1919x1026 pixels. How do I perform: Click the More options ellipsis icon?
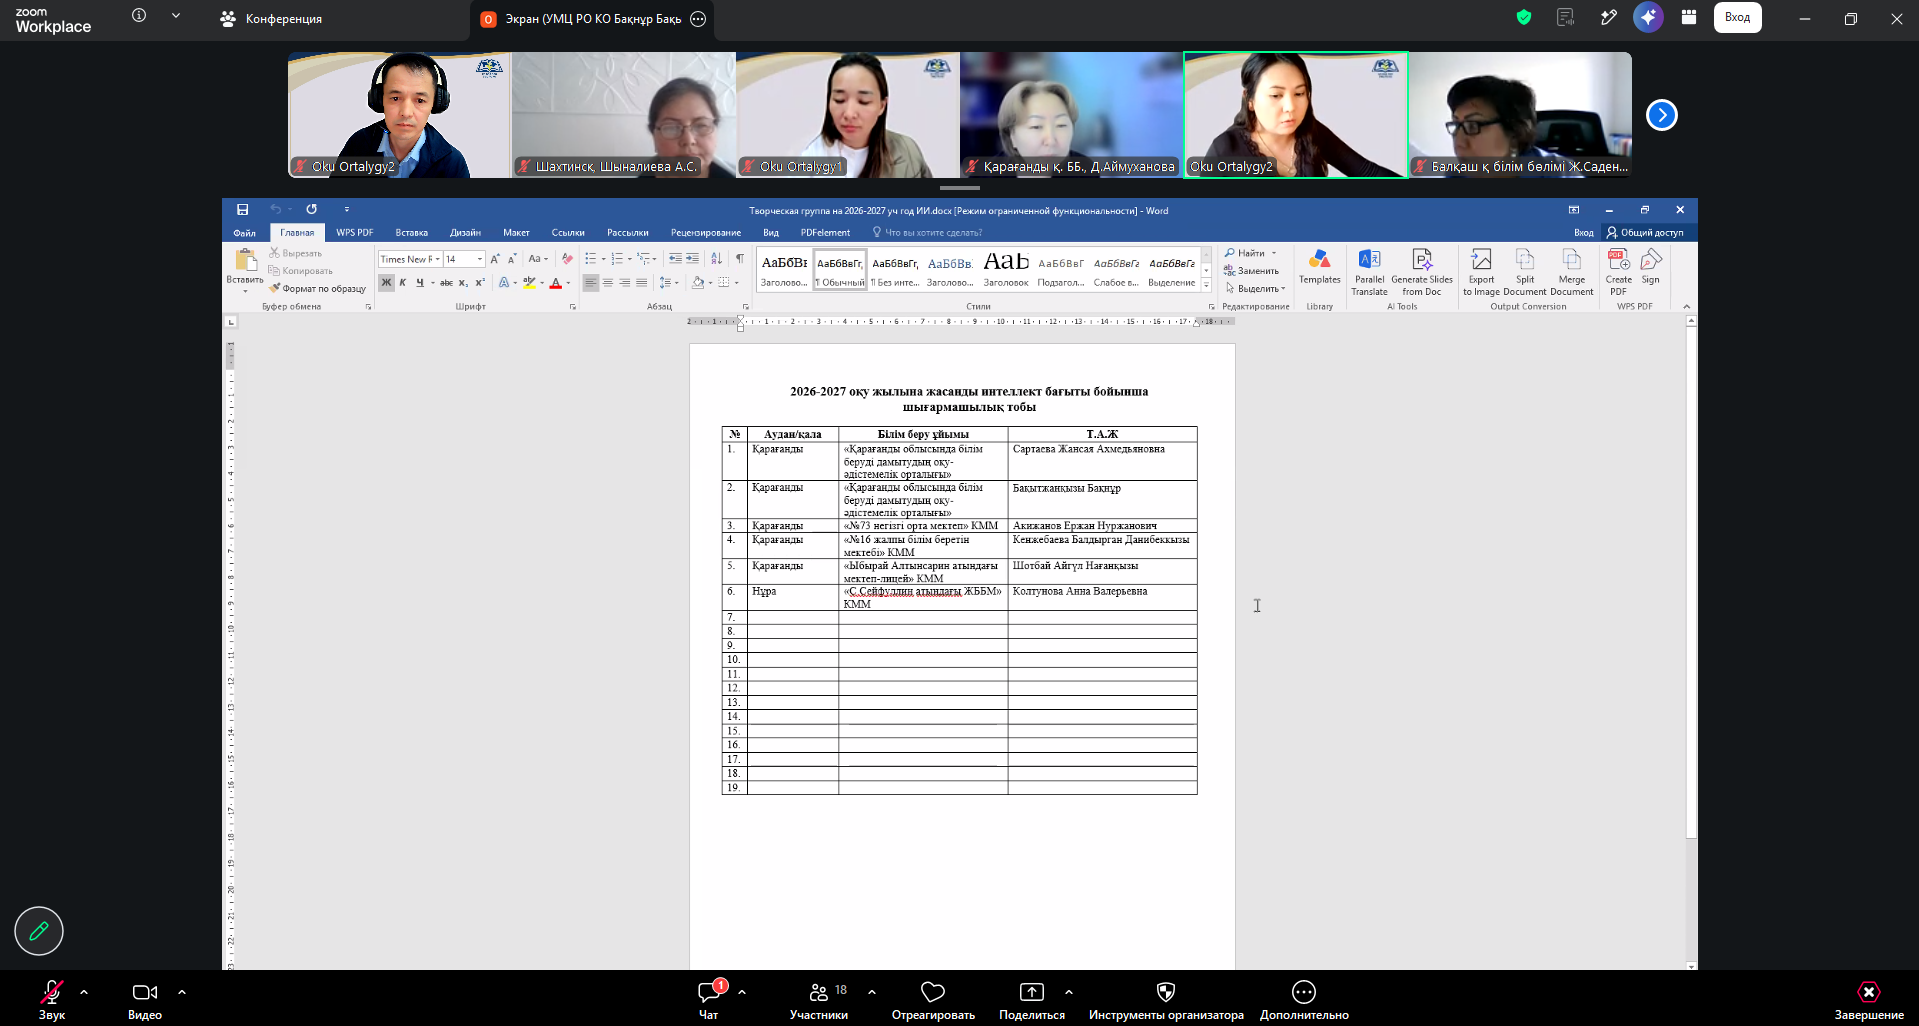click(x=1304, y=992)
